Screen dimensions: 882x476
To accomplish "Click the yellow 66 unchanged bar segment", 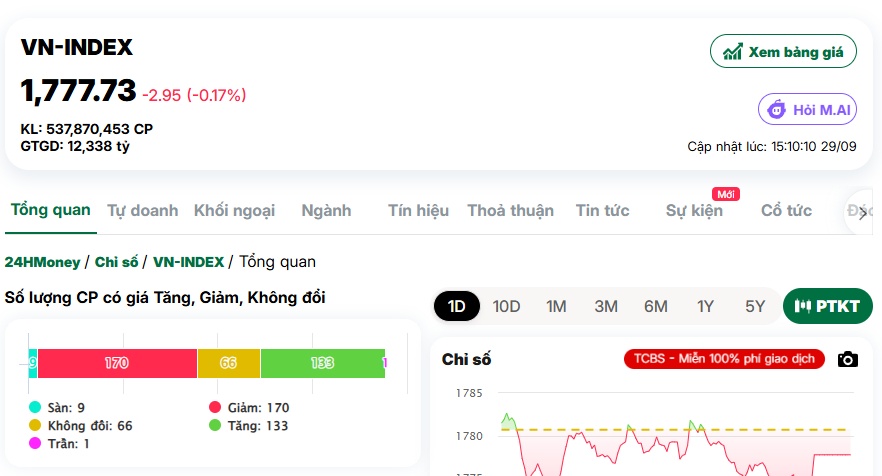I will (228, 363).
